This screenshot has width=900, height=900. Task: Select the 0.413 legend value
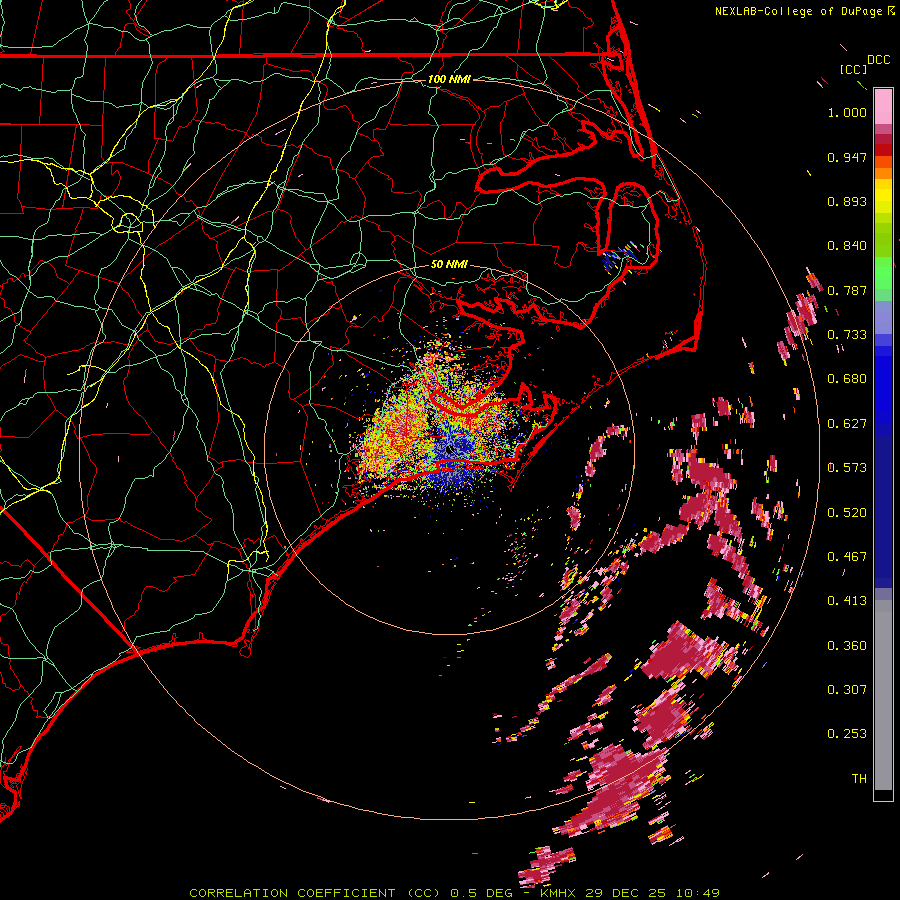pos(847,601)
